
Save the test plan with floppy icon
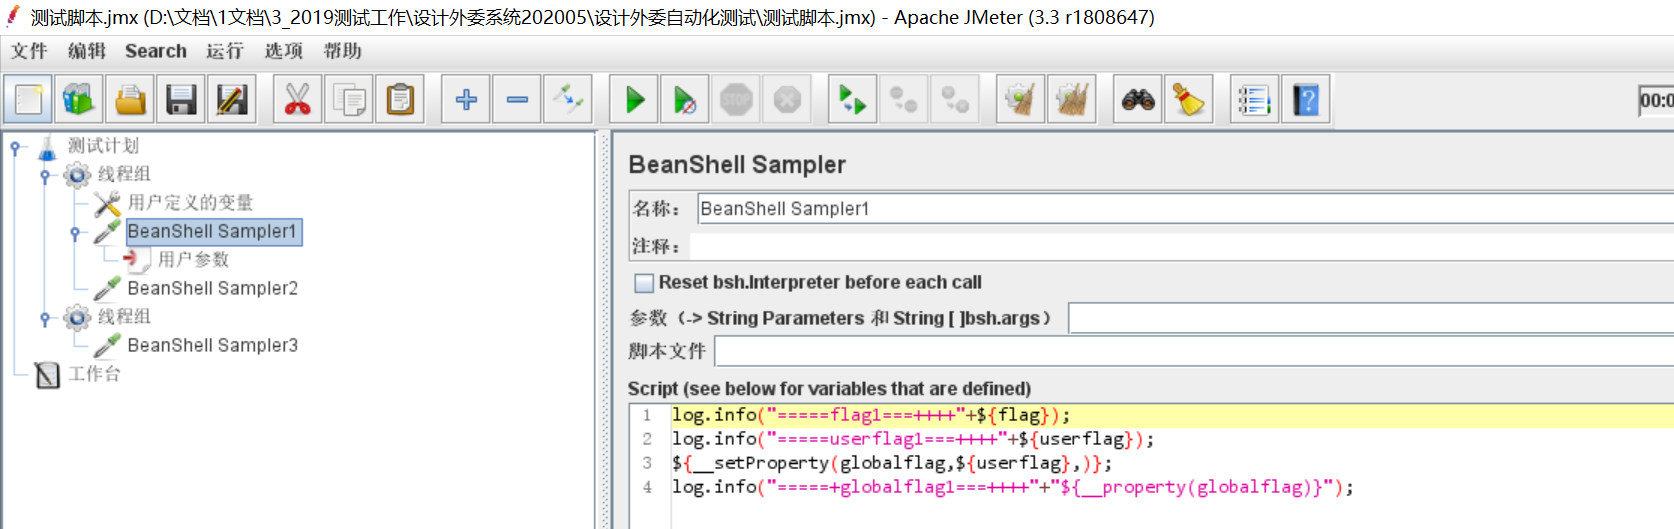(x=181, y=99)
